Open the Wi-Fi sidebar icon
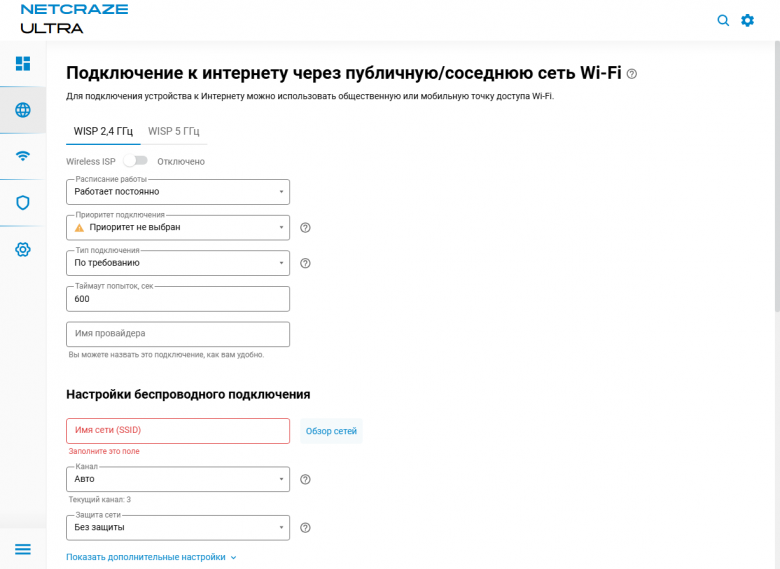 coord(23,156)
